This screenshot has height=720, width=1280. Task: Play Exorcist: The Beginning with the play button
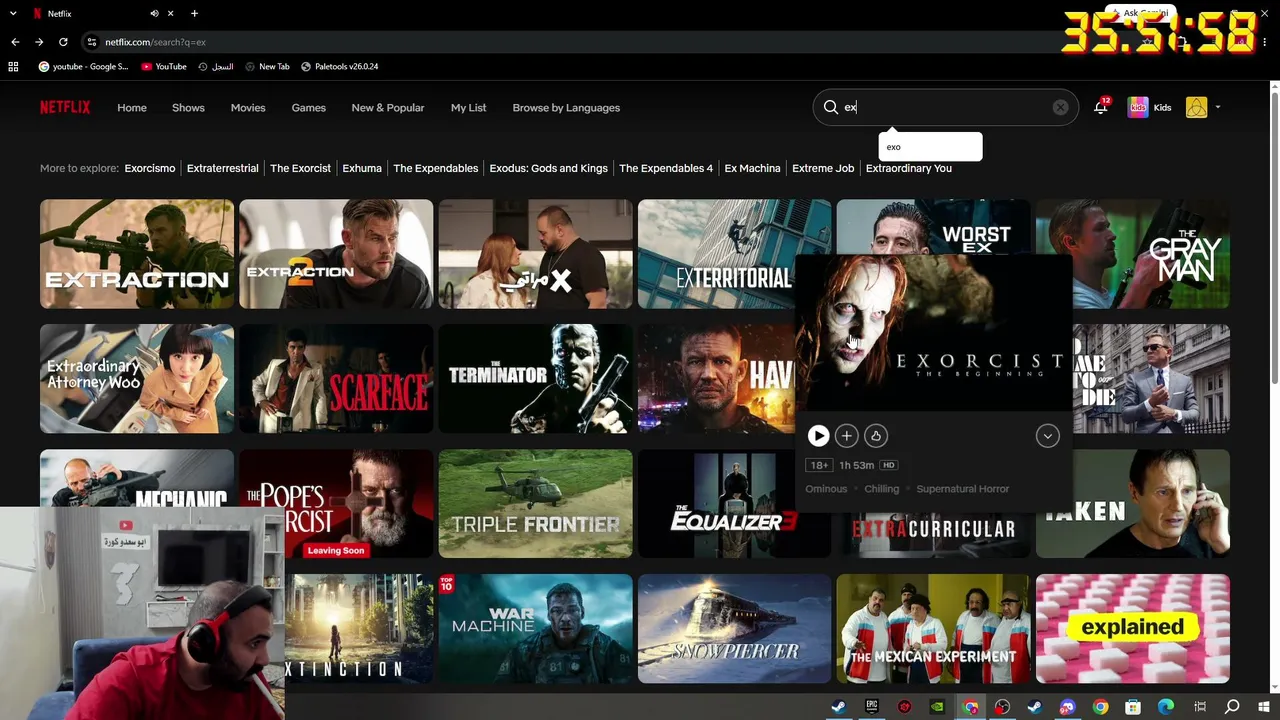(x=818, y=435)
